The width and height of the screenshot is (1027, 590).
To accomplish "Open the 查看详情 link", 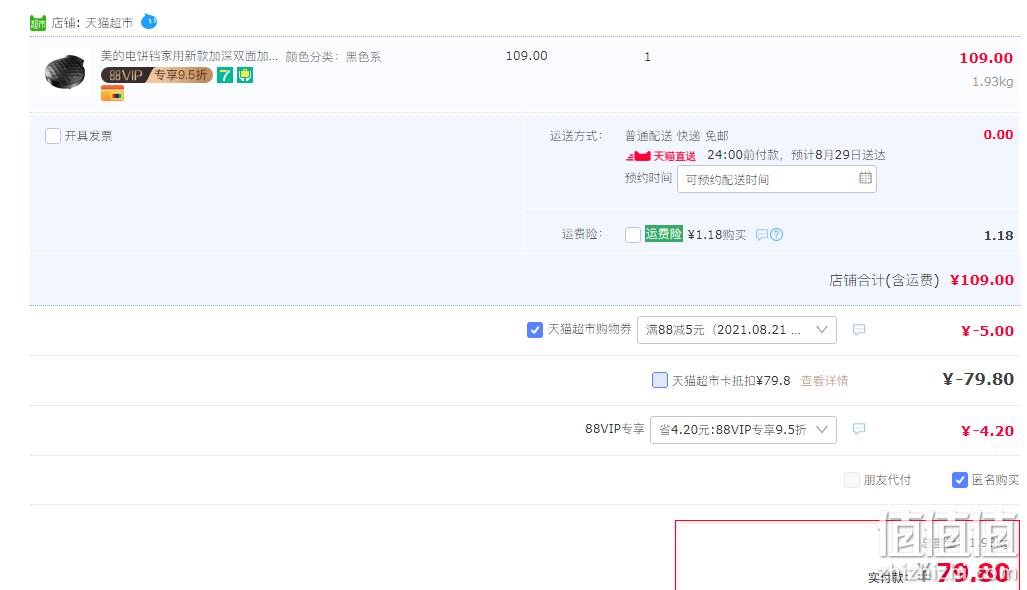I will [x=824, y=380].
